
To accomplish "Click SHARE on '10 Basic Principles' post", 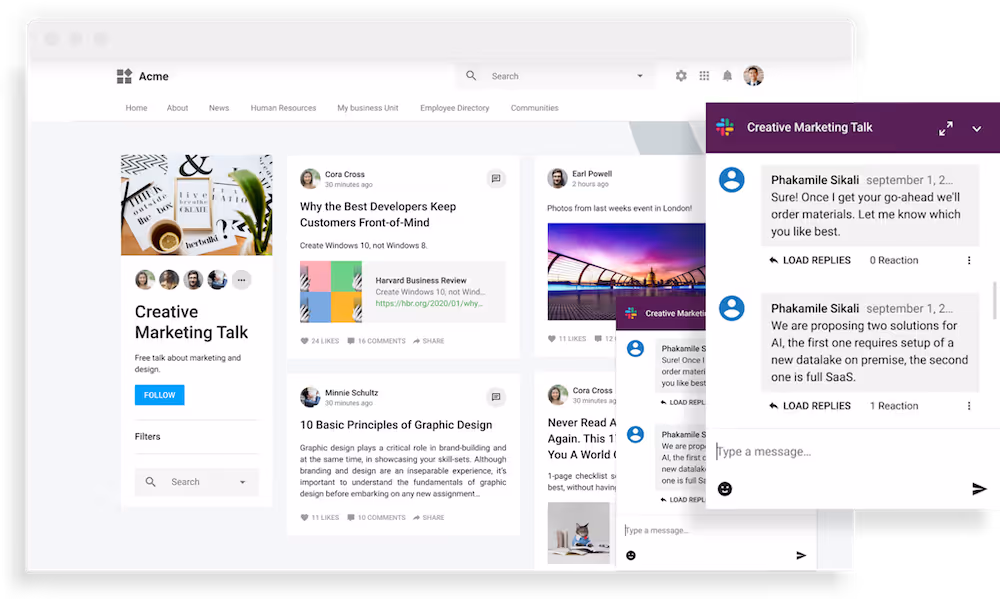I will click(x=429, y=517).
